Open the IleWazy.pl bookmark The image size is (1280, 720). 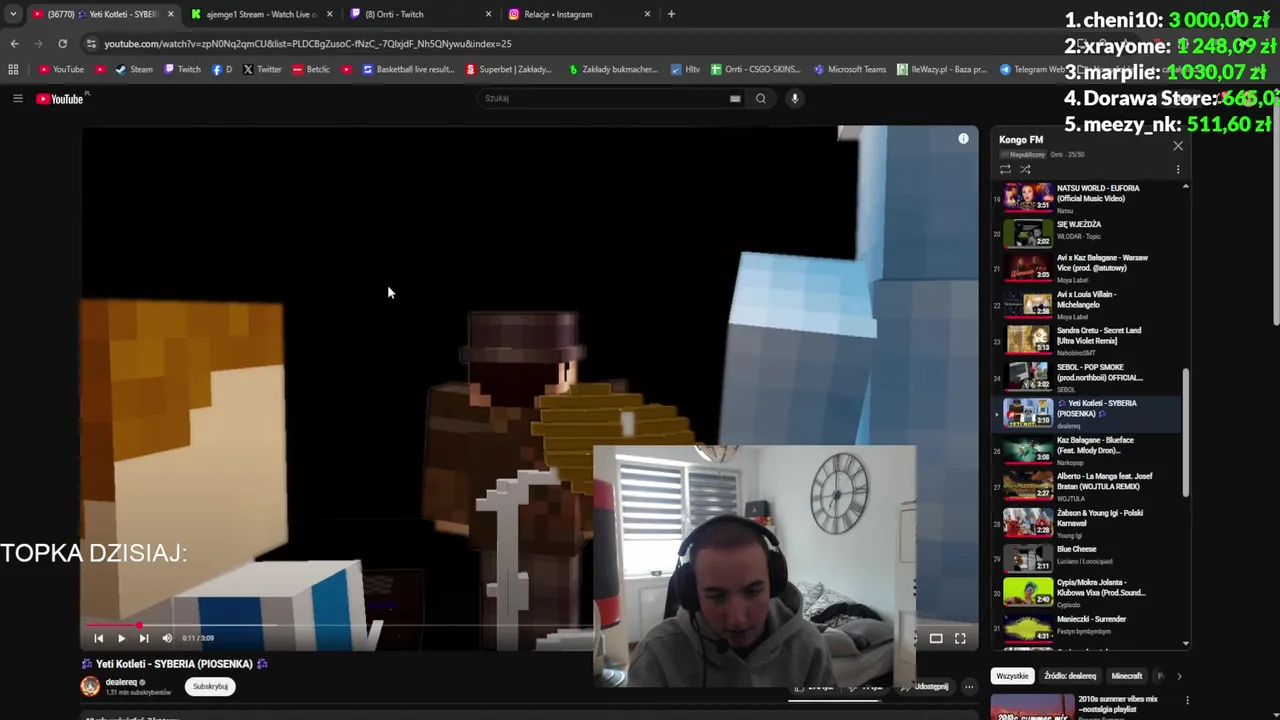coord(941,69)
